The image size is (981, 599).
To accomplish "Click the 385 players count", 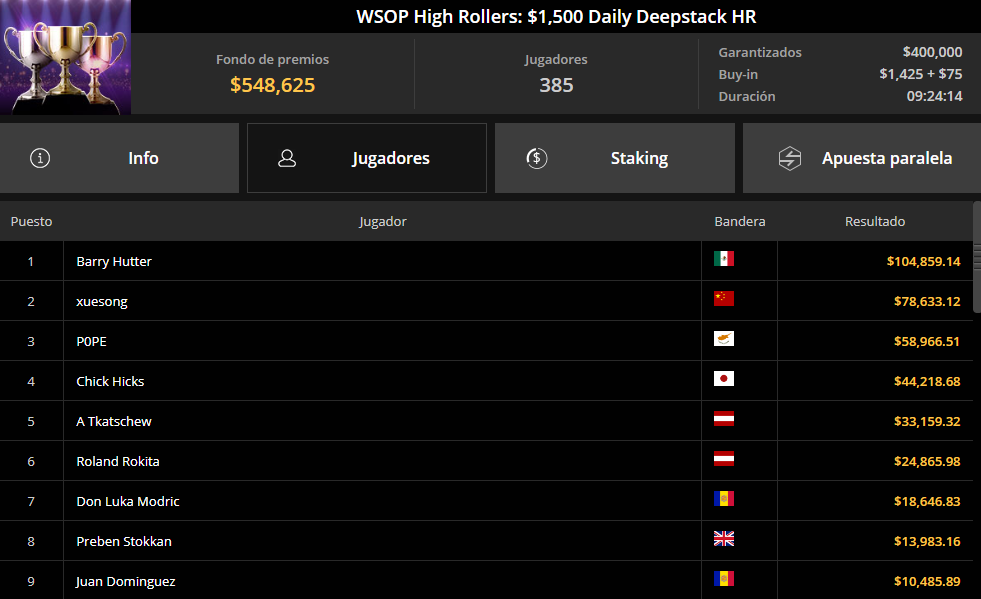I will [556, 85].
